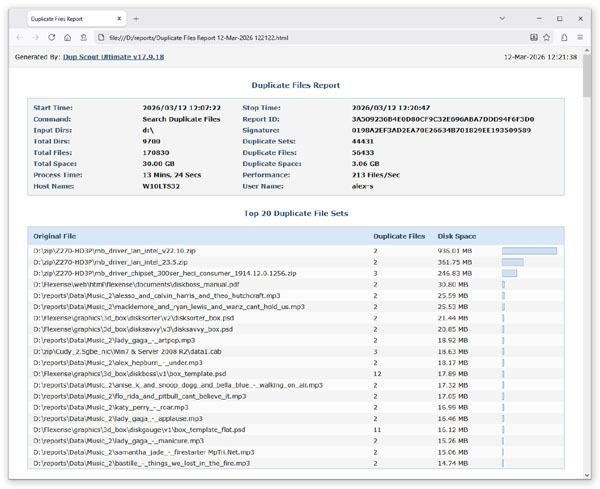Go back with the browser back arrow

20,37
